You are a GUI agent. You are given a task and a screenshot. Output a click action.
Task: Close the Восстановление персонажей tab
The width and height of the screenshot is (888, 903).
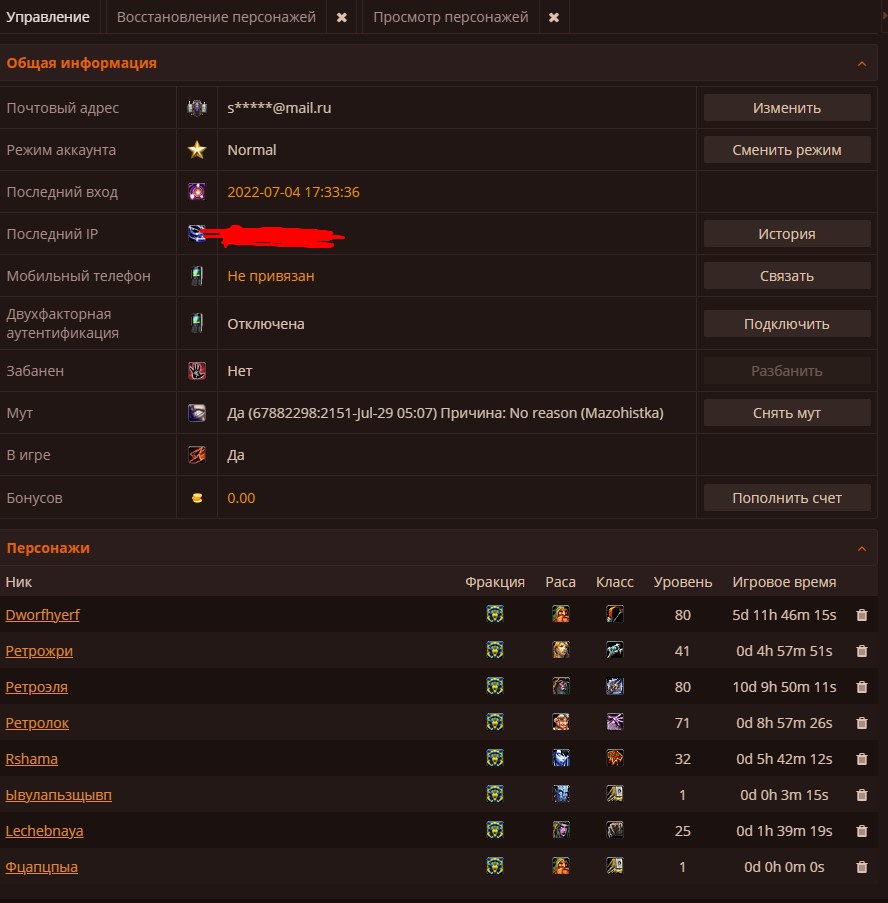coord(342,18)
